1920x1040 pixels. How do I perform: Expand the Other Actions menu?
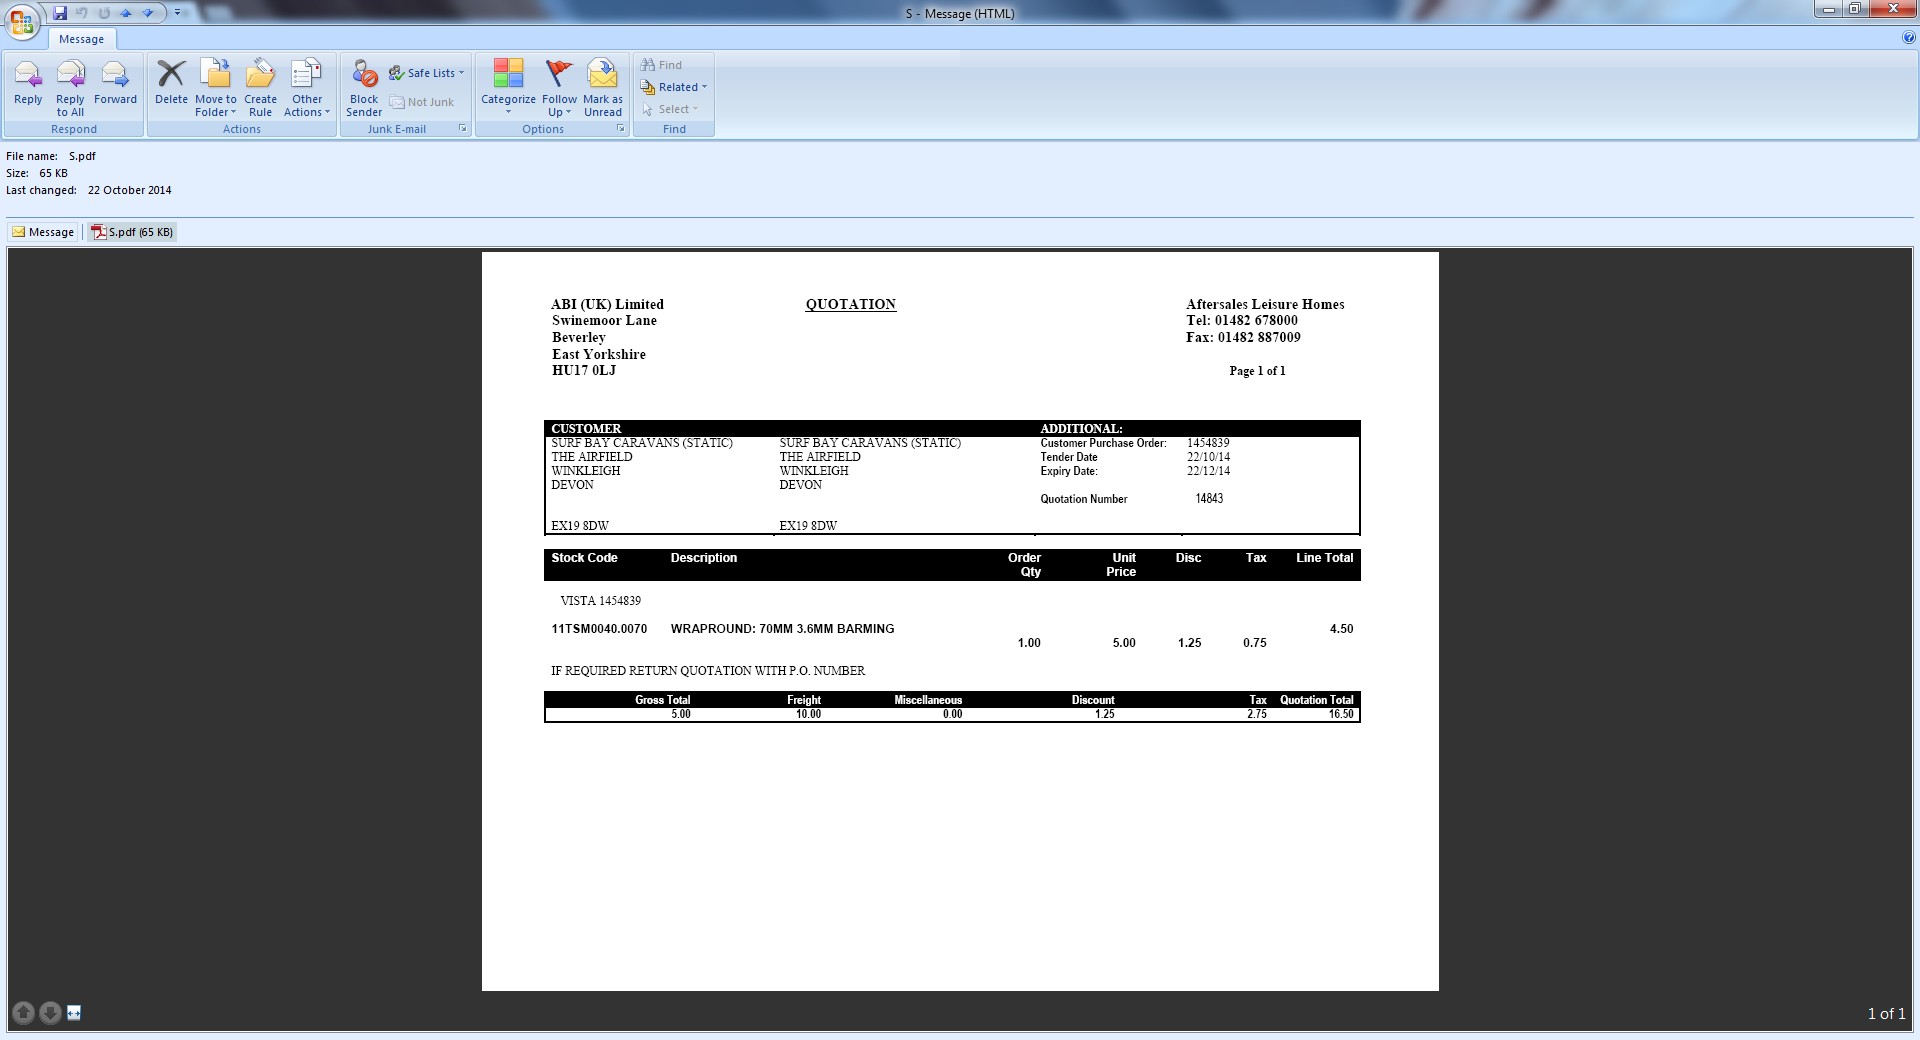[x=306, y=87]
